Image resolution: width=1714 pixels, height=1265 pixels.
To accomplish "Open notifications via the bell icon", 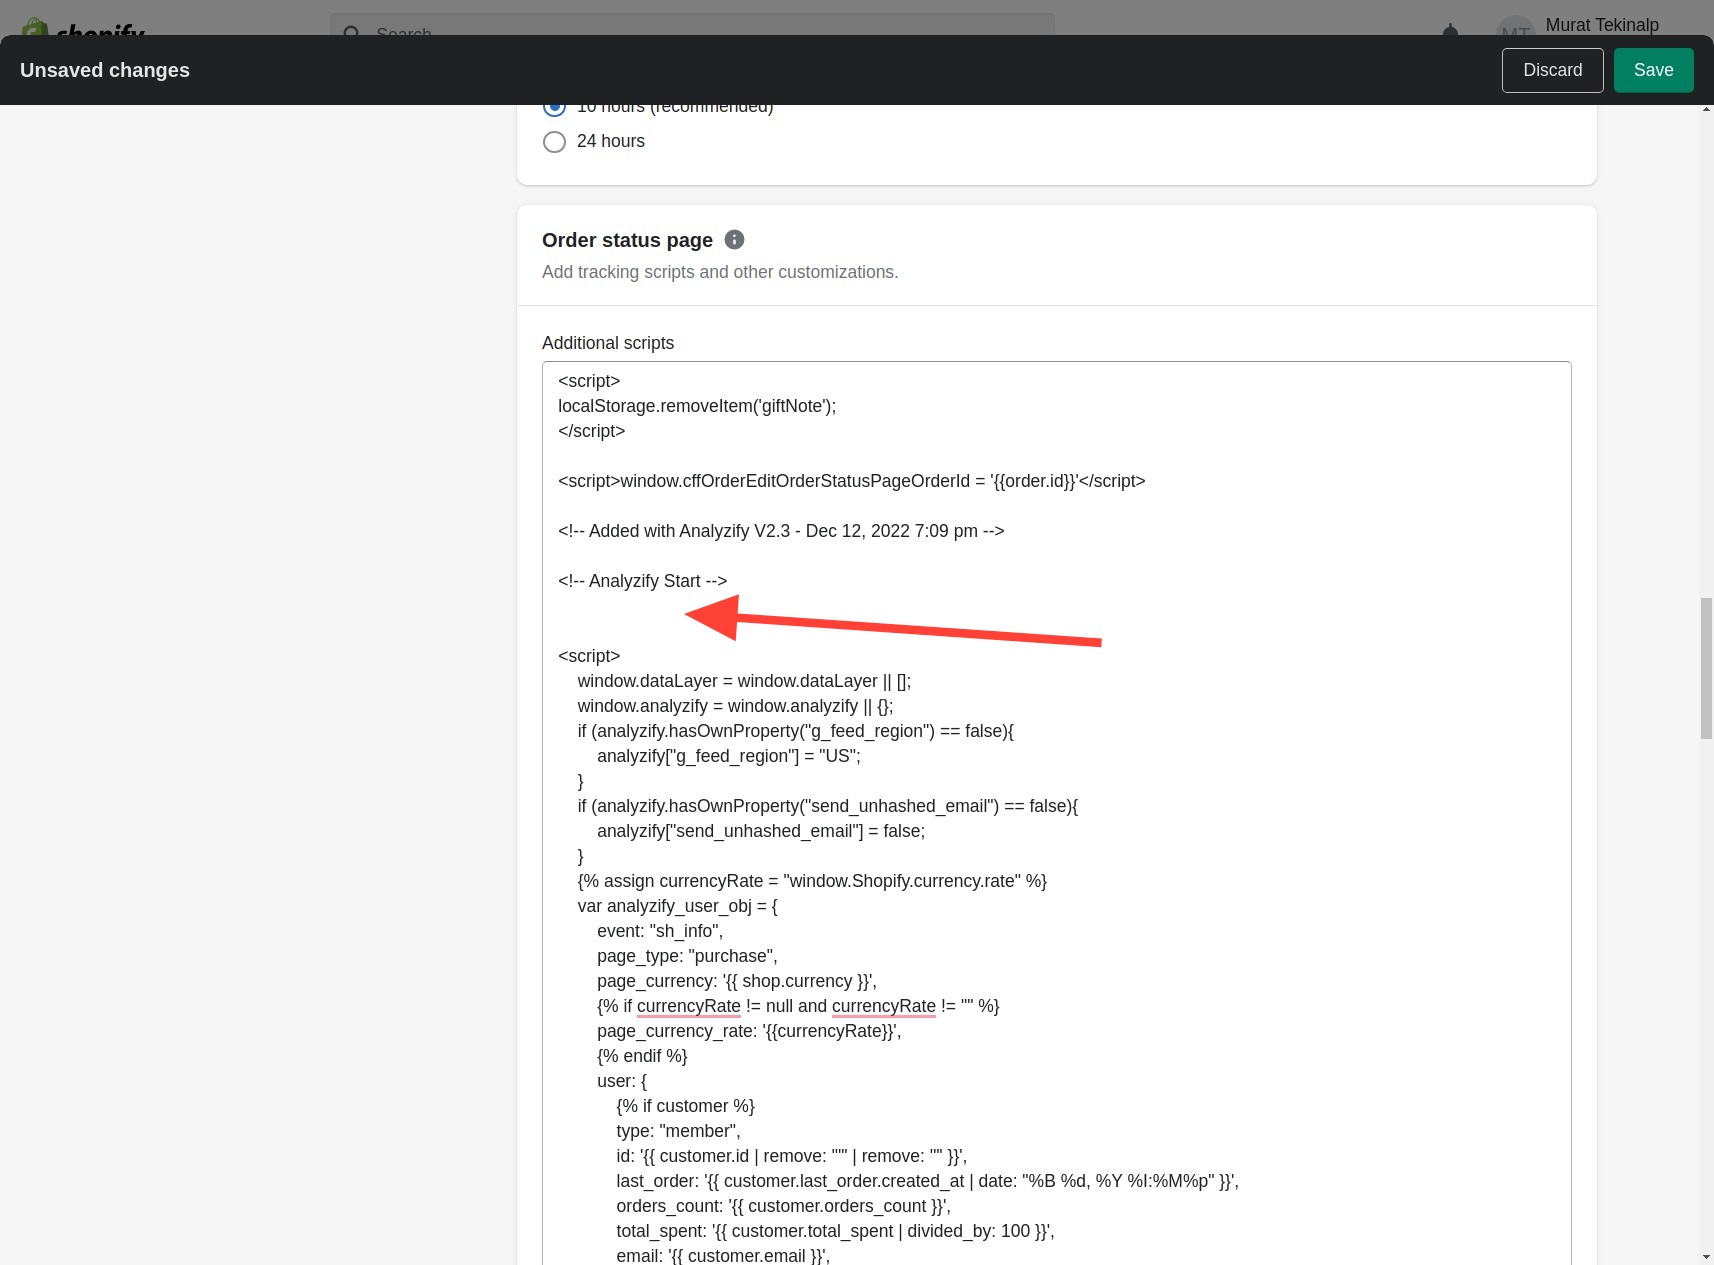I will coord(1450,32).
